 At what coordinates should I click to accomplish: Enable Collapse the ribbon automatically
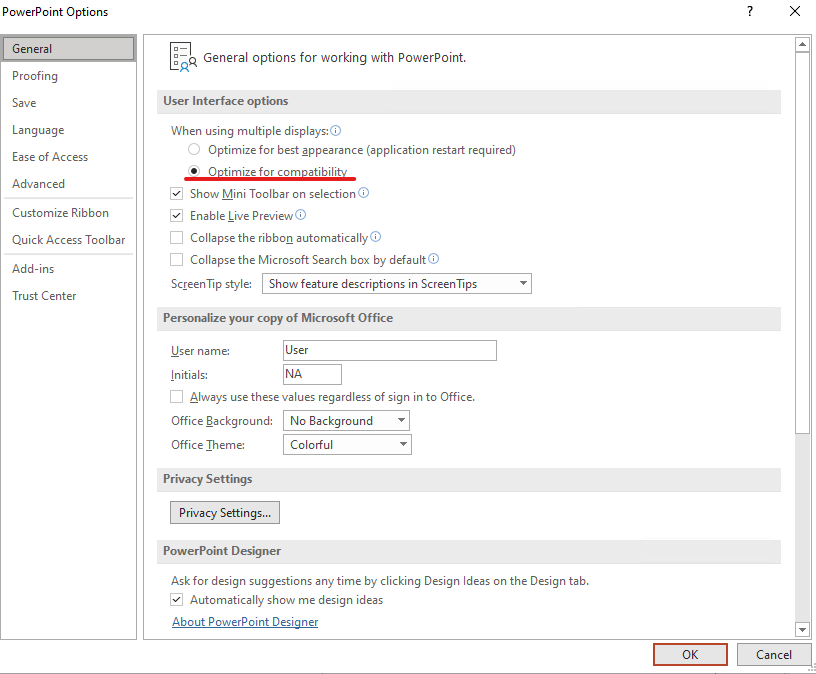[177, 238]
